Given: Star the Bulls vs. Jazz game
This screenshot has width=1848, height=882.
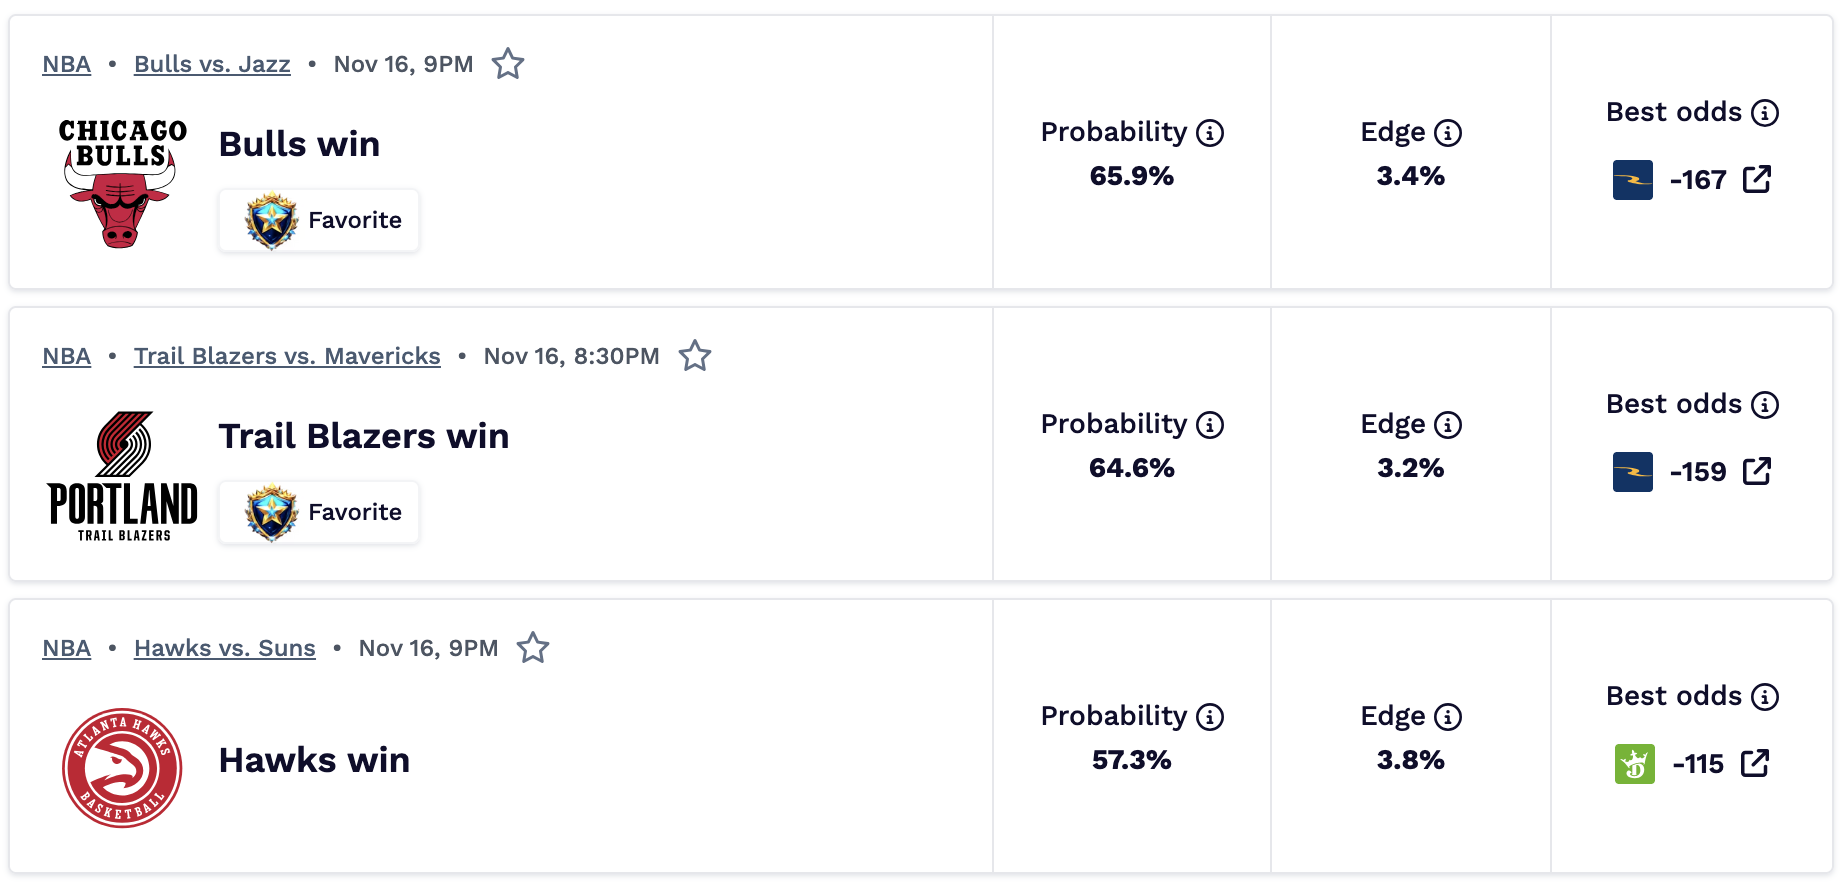Looking at the screenshot, I should [x=508, y=63].
